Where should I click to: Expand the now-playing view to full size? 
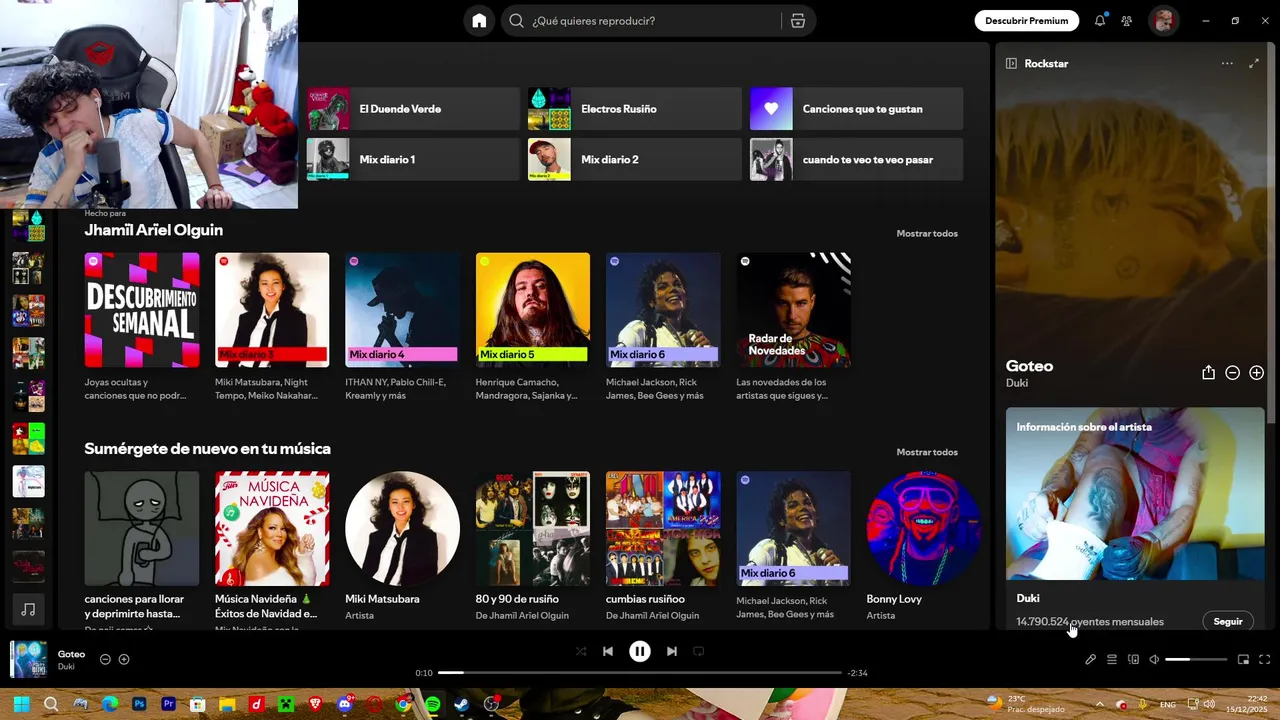tap(1254, 63)
